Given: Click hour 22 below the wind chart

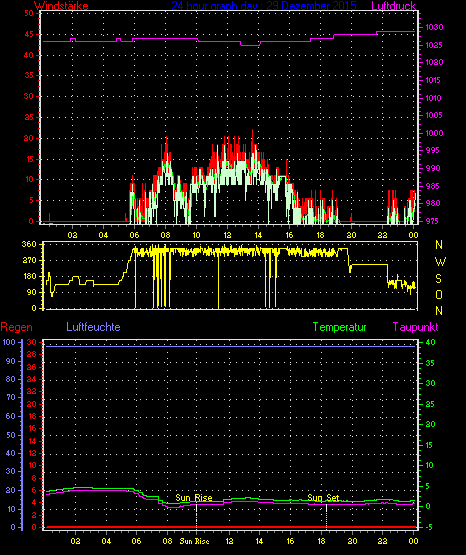Looking at the screenshot, I should pos(382,235).
